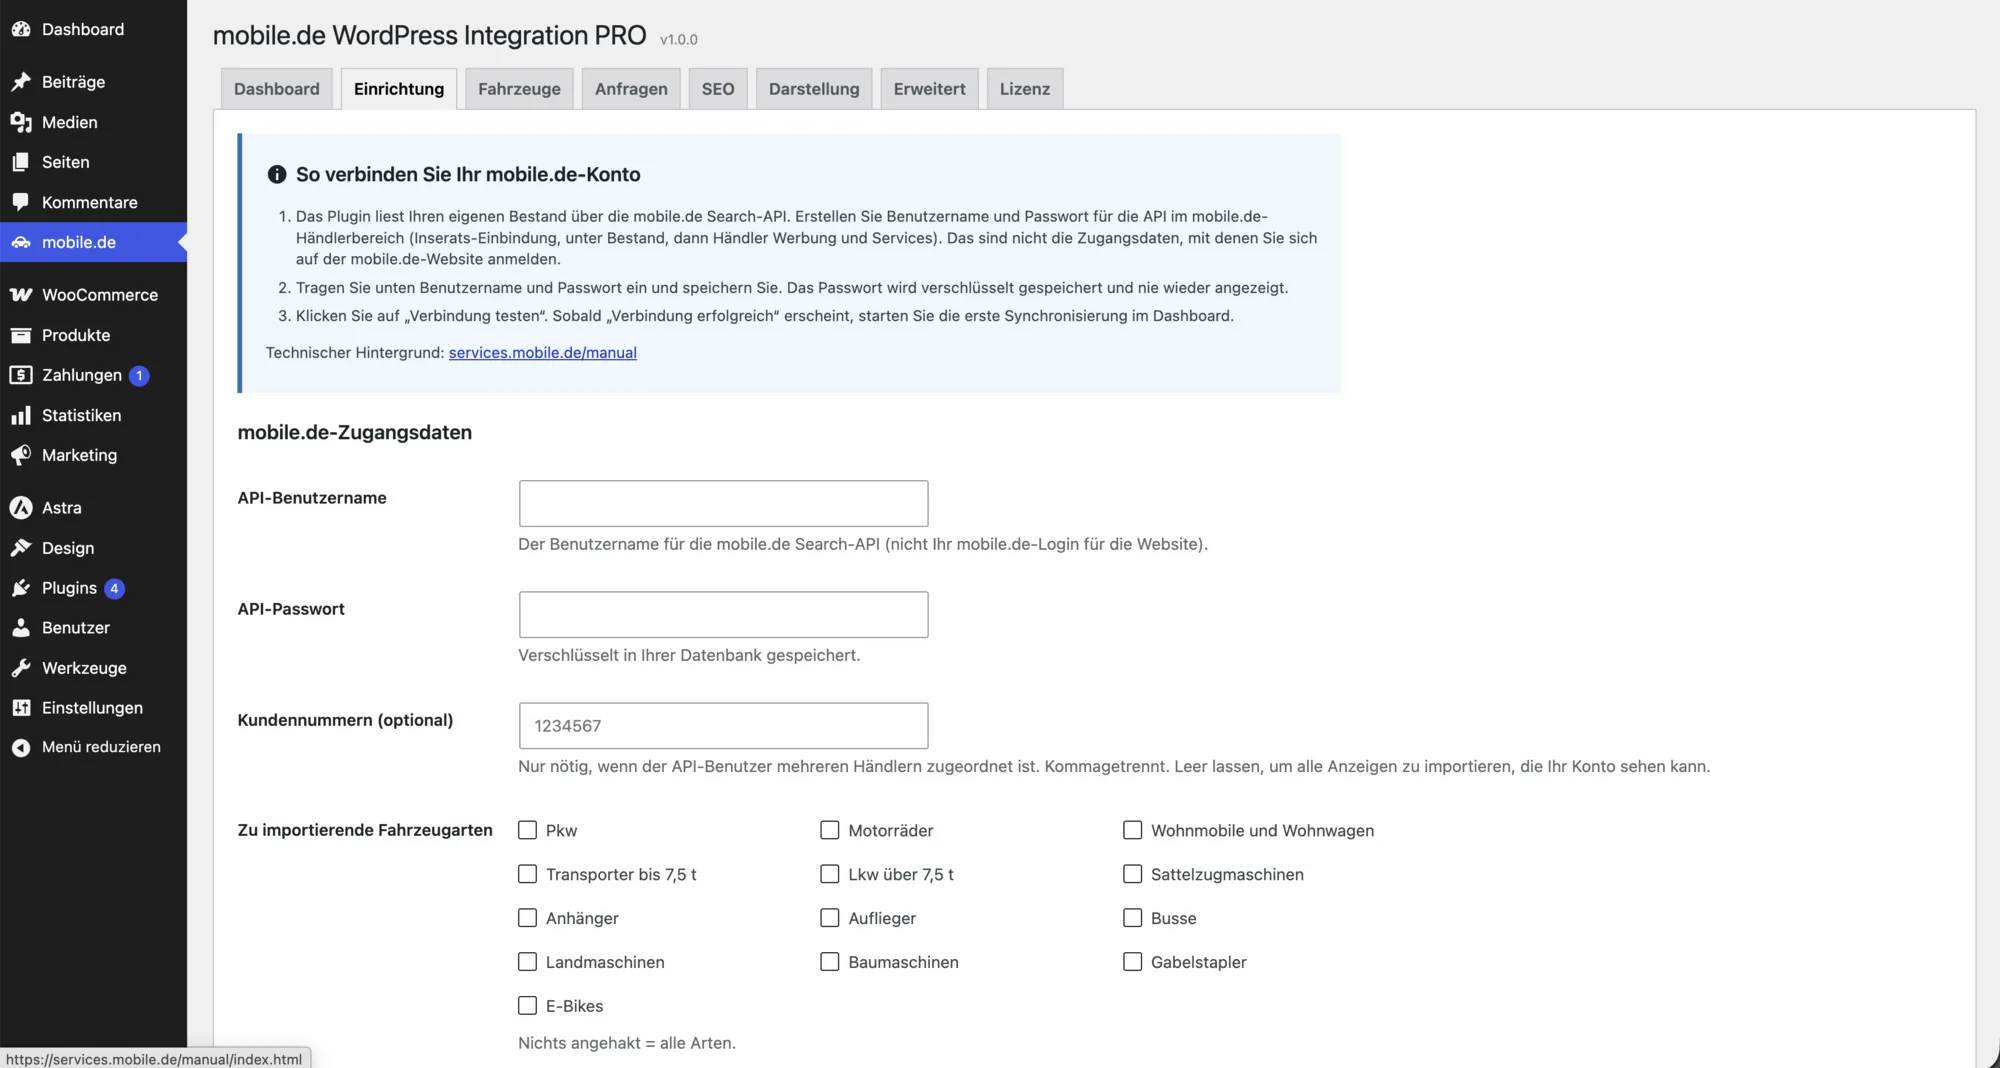Check the Busse checkbox

coord(1132,918)
